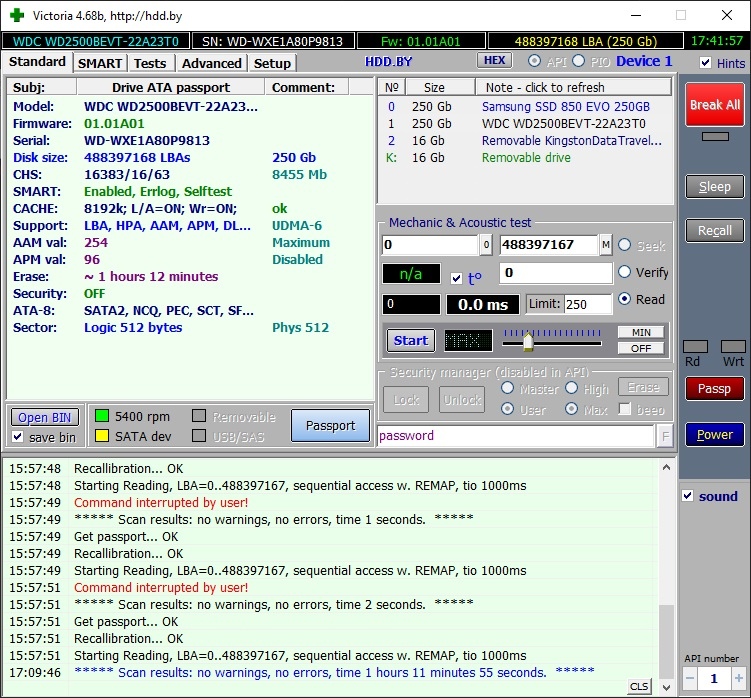Select the Verify radio button

click(625, 272)
